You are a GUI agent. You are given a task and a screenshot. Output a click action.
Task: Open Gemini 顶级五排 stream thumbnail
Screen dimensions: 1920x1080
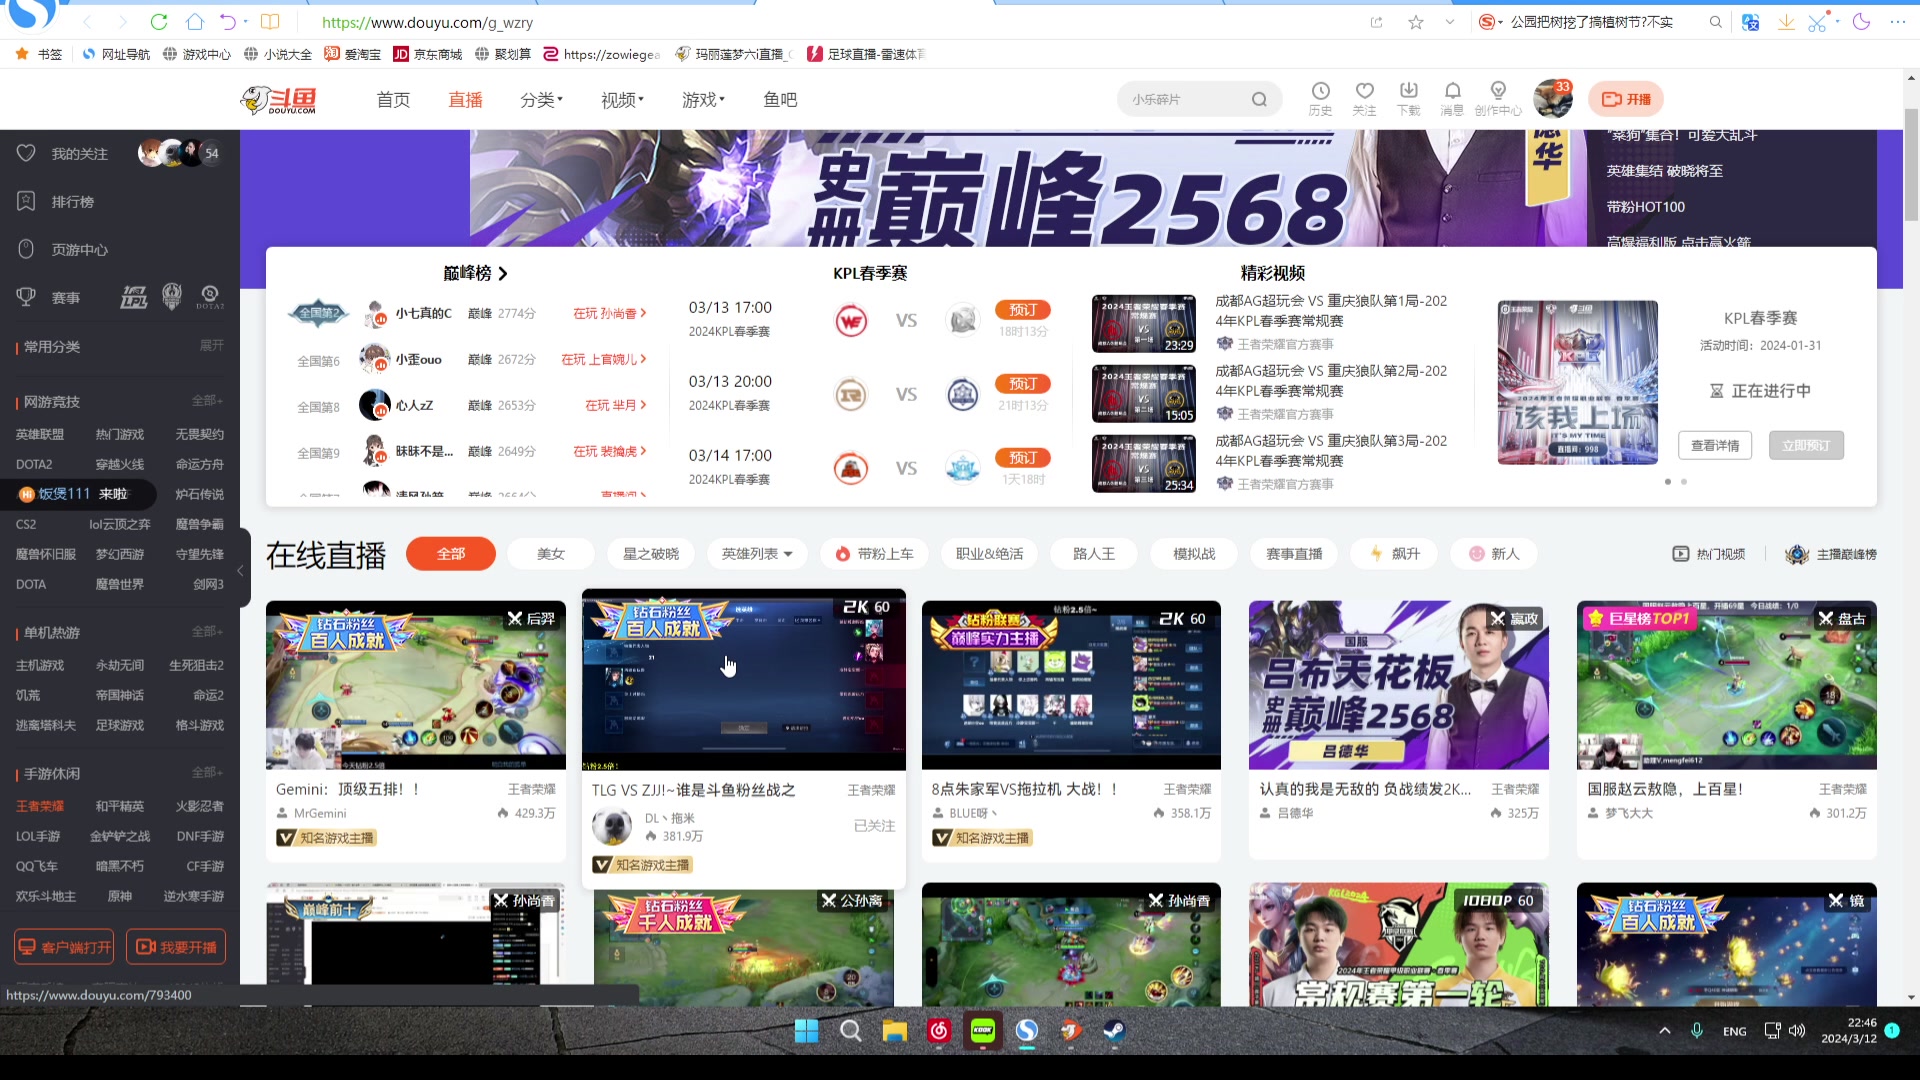(x=416, y=685)
